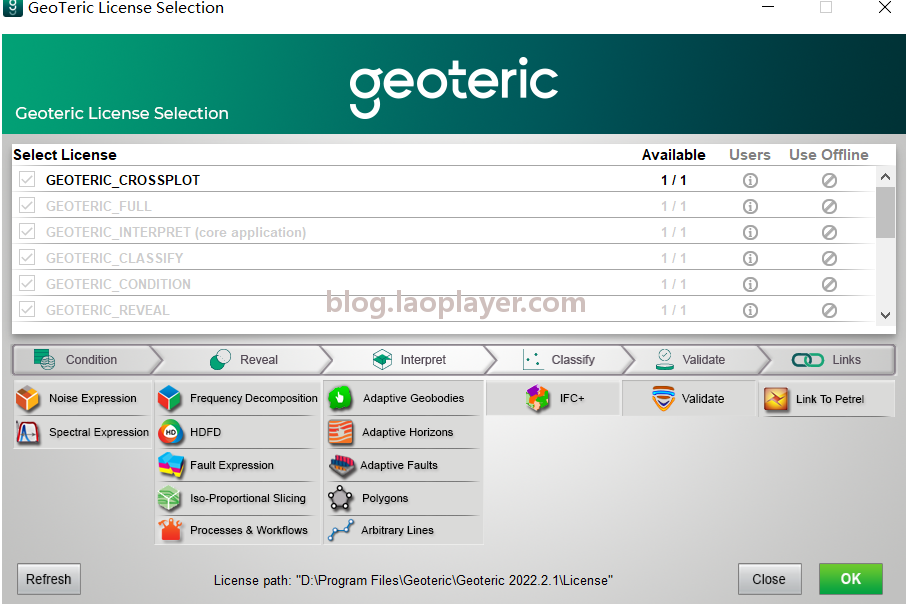Select the Links workflow tab
Viewport: 907px width, 610px height.
click(x=827, y=360)
